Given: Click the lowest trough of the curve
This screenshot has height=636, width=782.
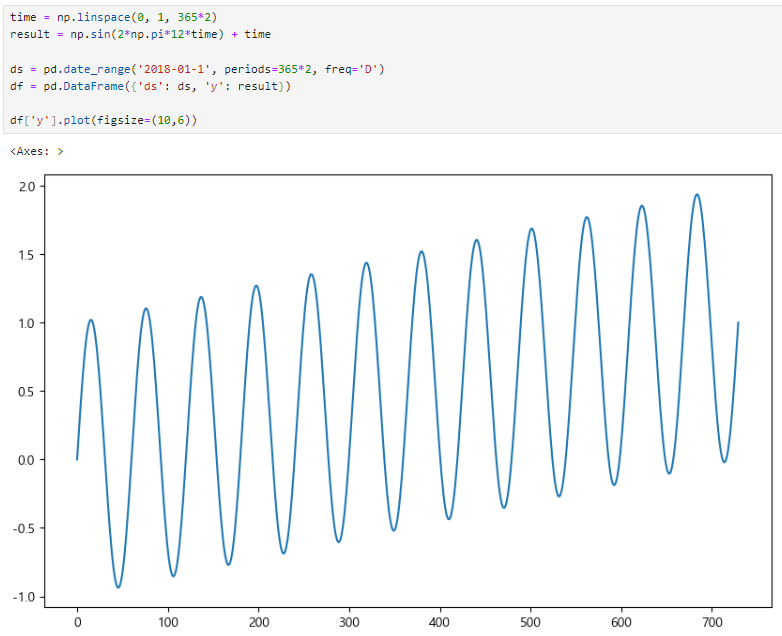Looking at the screenshot, I should 118,587.
